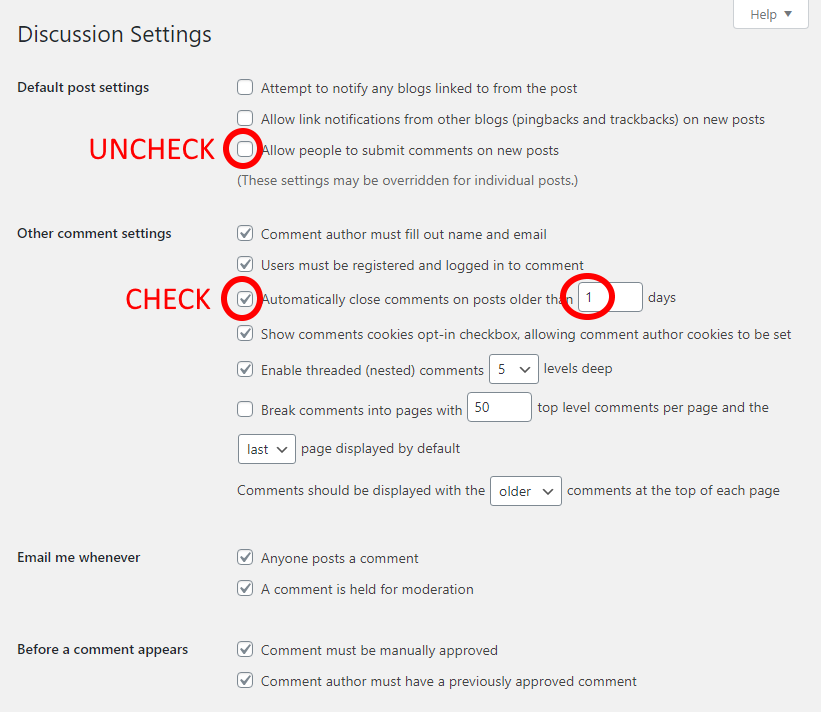The height and width of the screenshot is (712, 821).
Task: Click the days input showing '1'
Action: point(610,297)
